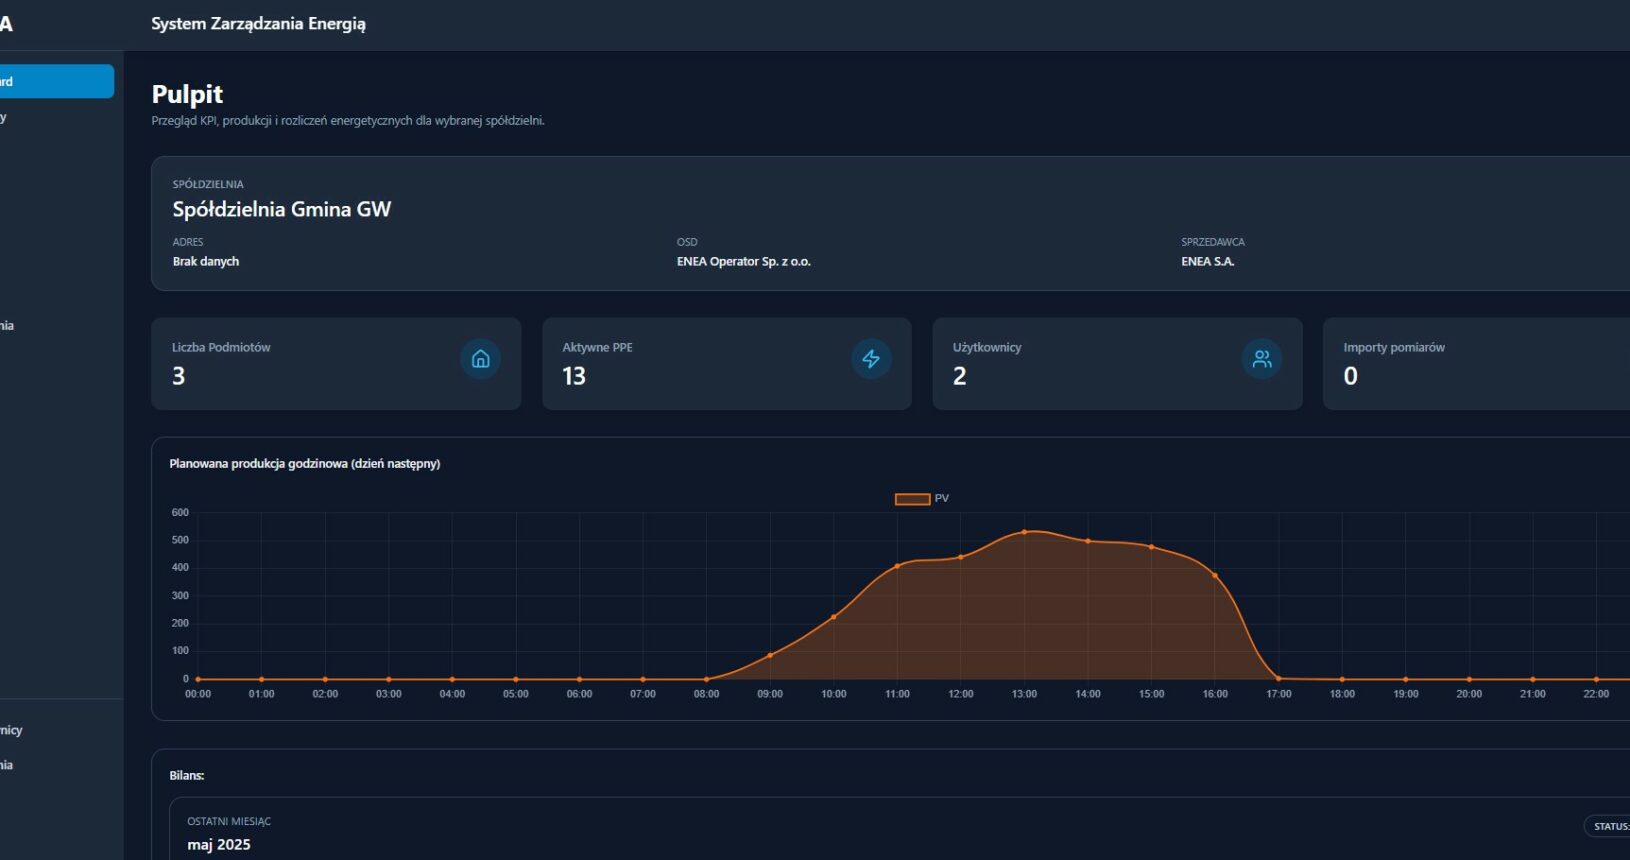Click the System Zarządzania Energią header title
Screen dimensions: 1630x860
click(258, 24)
